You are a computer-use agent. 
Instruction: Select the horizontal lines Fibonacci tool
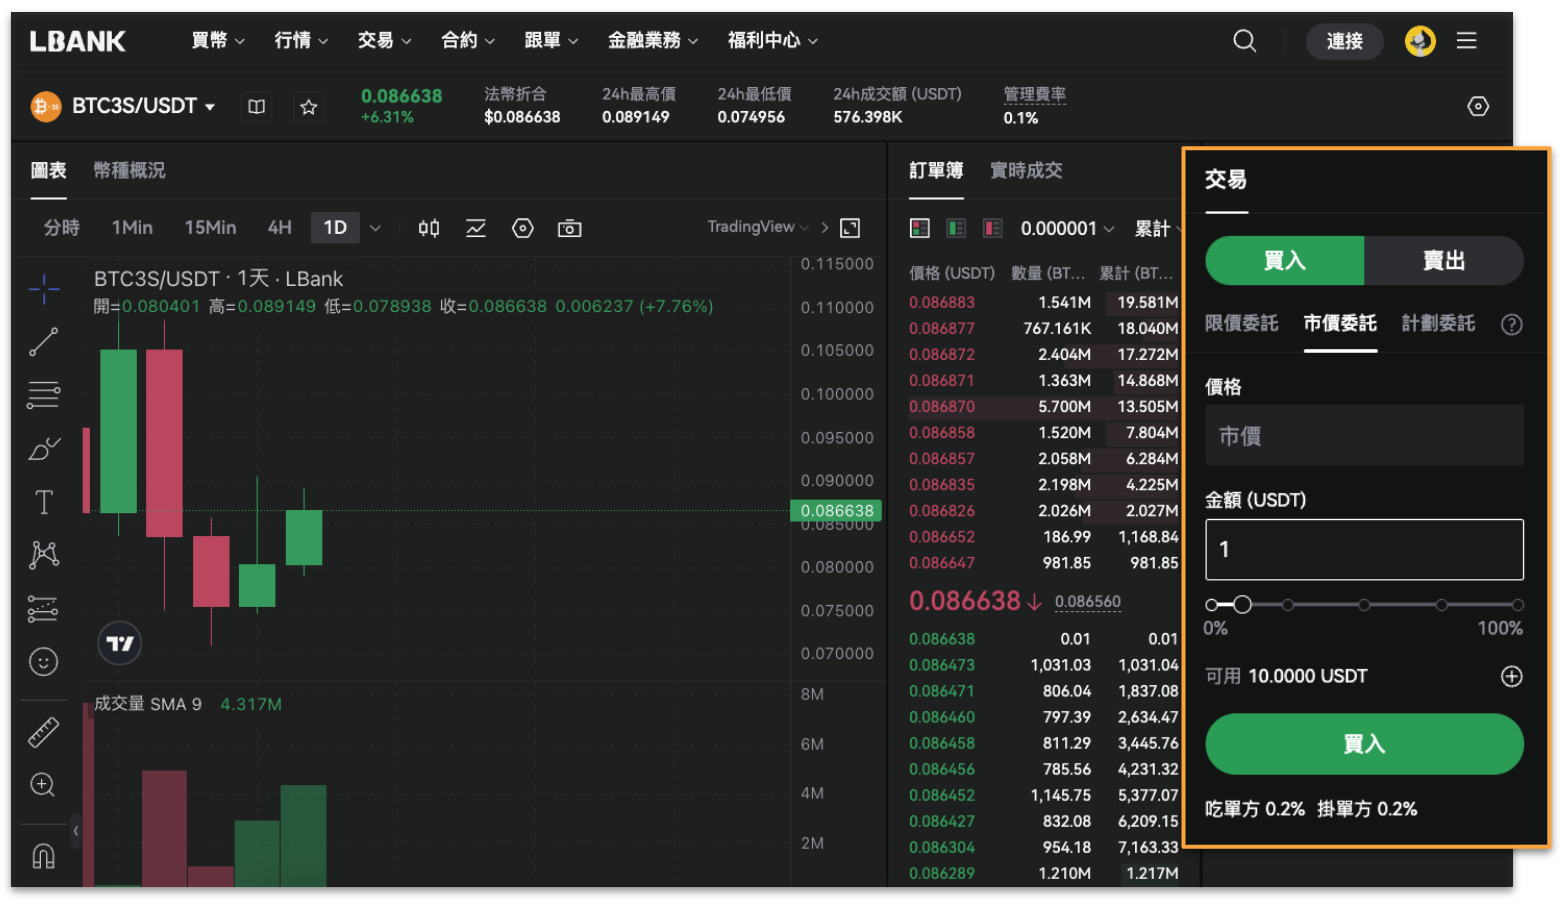tap(44, 395)
